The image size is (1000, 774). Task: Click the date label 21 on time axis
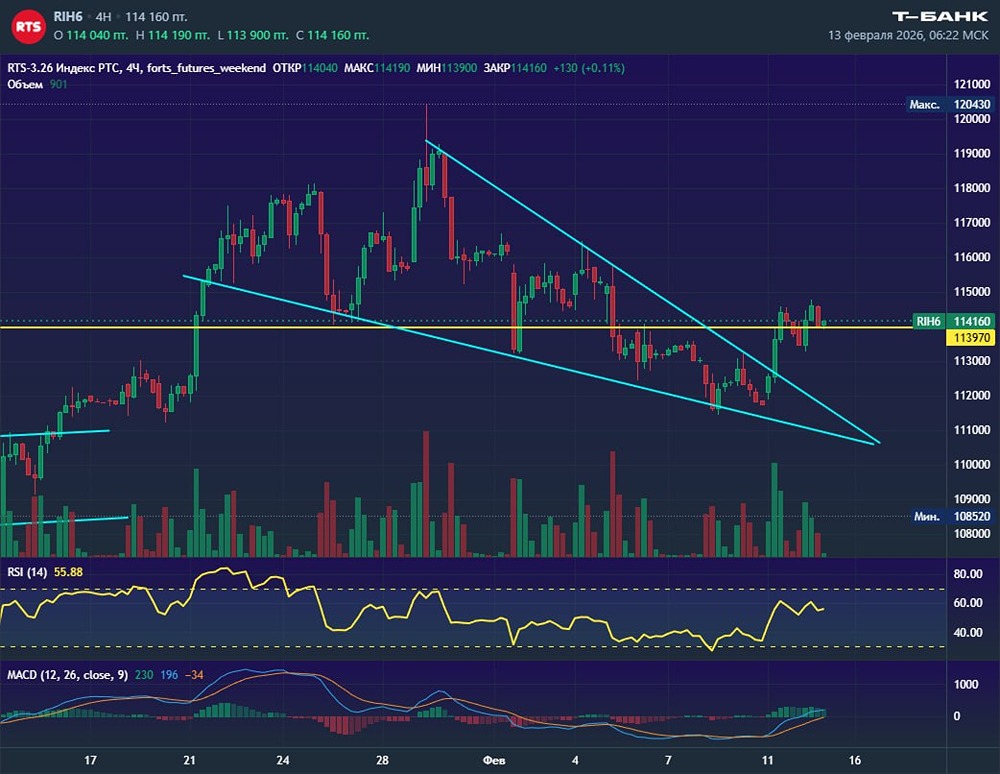(x=189, y=760)
